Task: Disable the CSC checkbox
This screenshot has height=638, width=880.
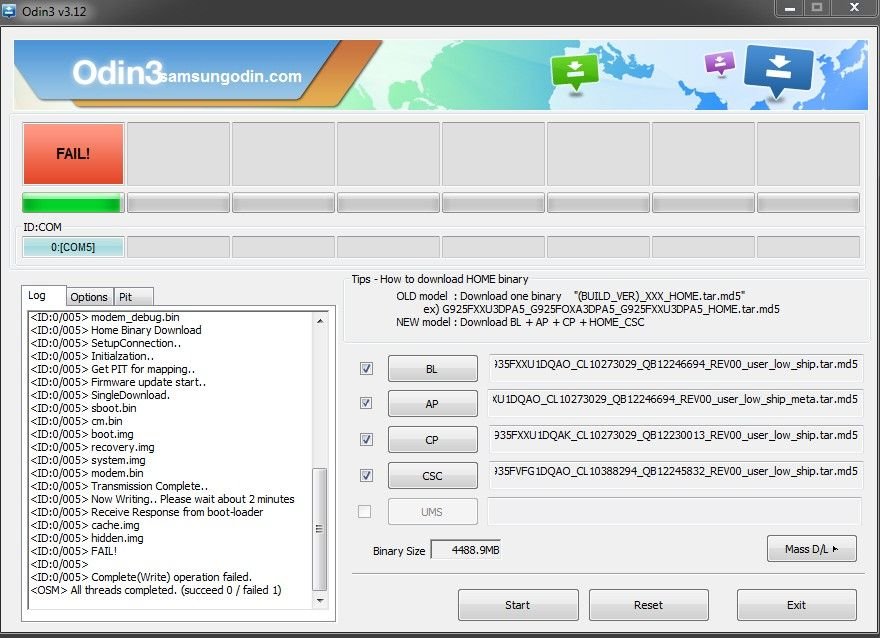Action: (x=366, y=476)
